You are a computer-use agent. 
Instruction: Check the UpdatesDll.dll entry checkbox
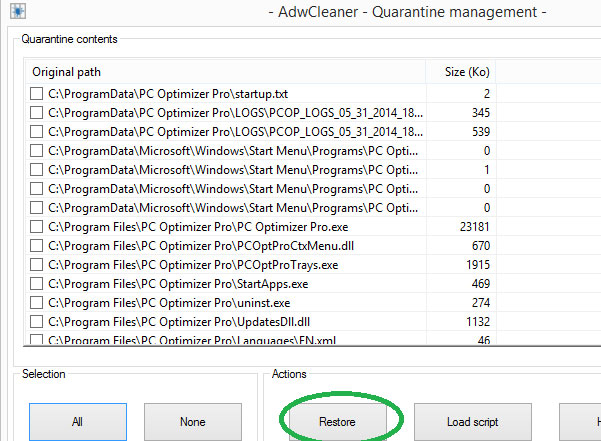point(37,321)
